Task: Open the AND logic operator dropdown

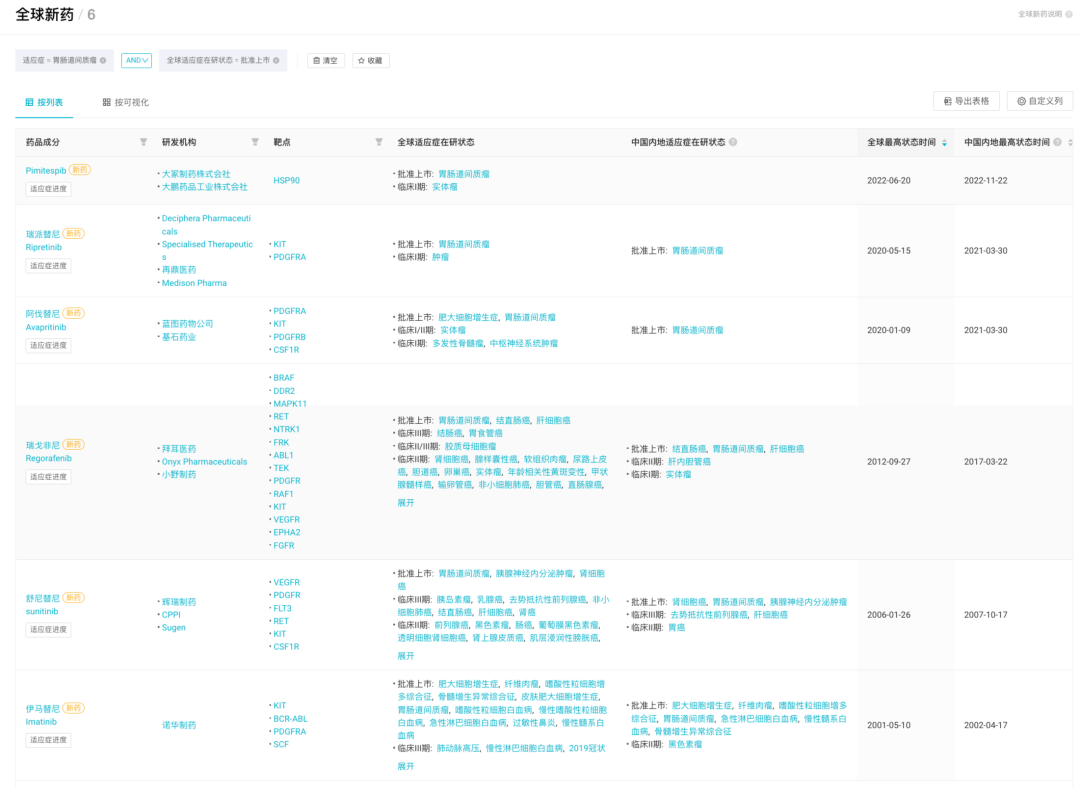Action: point(136,61)
